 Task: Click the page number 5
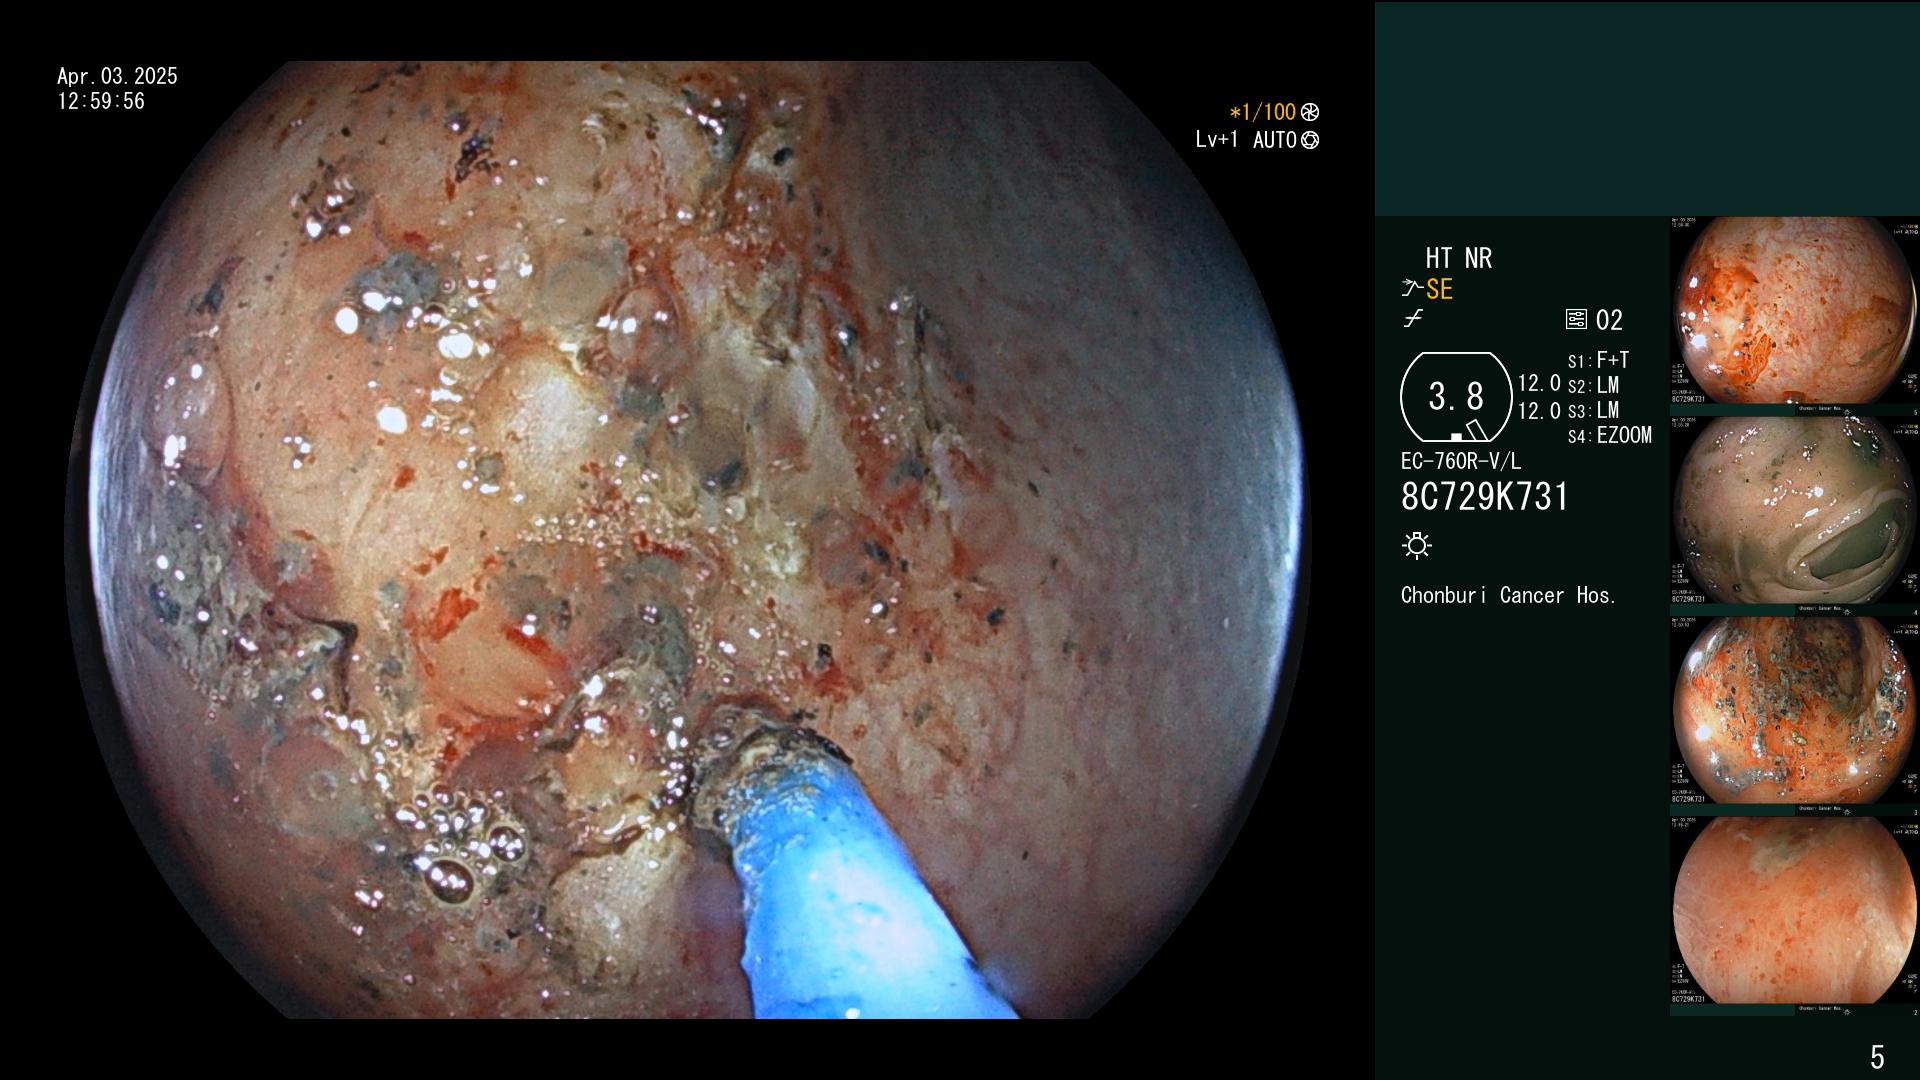pyautogui.click(x=1877, y=1057)
